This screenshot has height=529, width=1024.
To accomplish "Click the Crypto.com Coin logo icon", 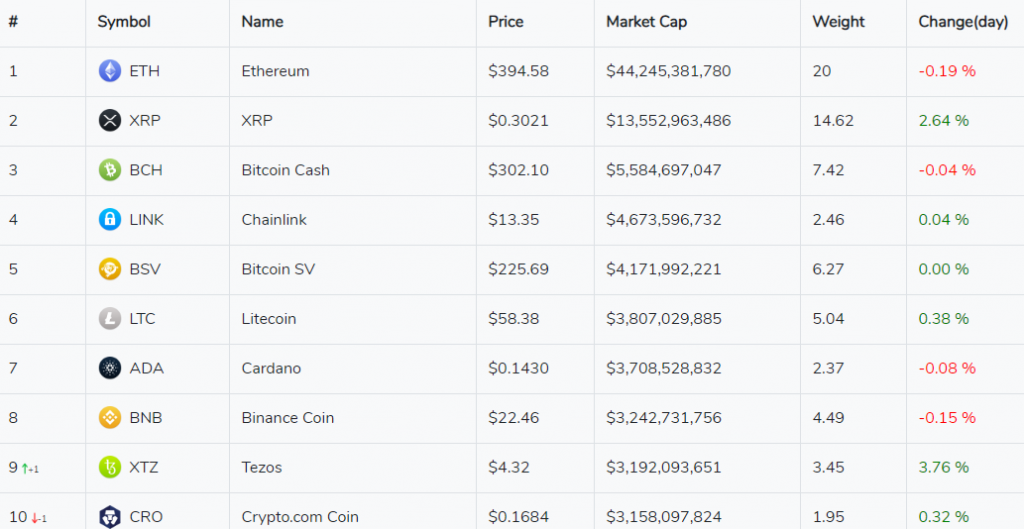I will (110, 517).
